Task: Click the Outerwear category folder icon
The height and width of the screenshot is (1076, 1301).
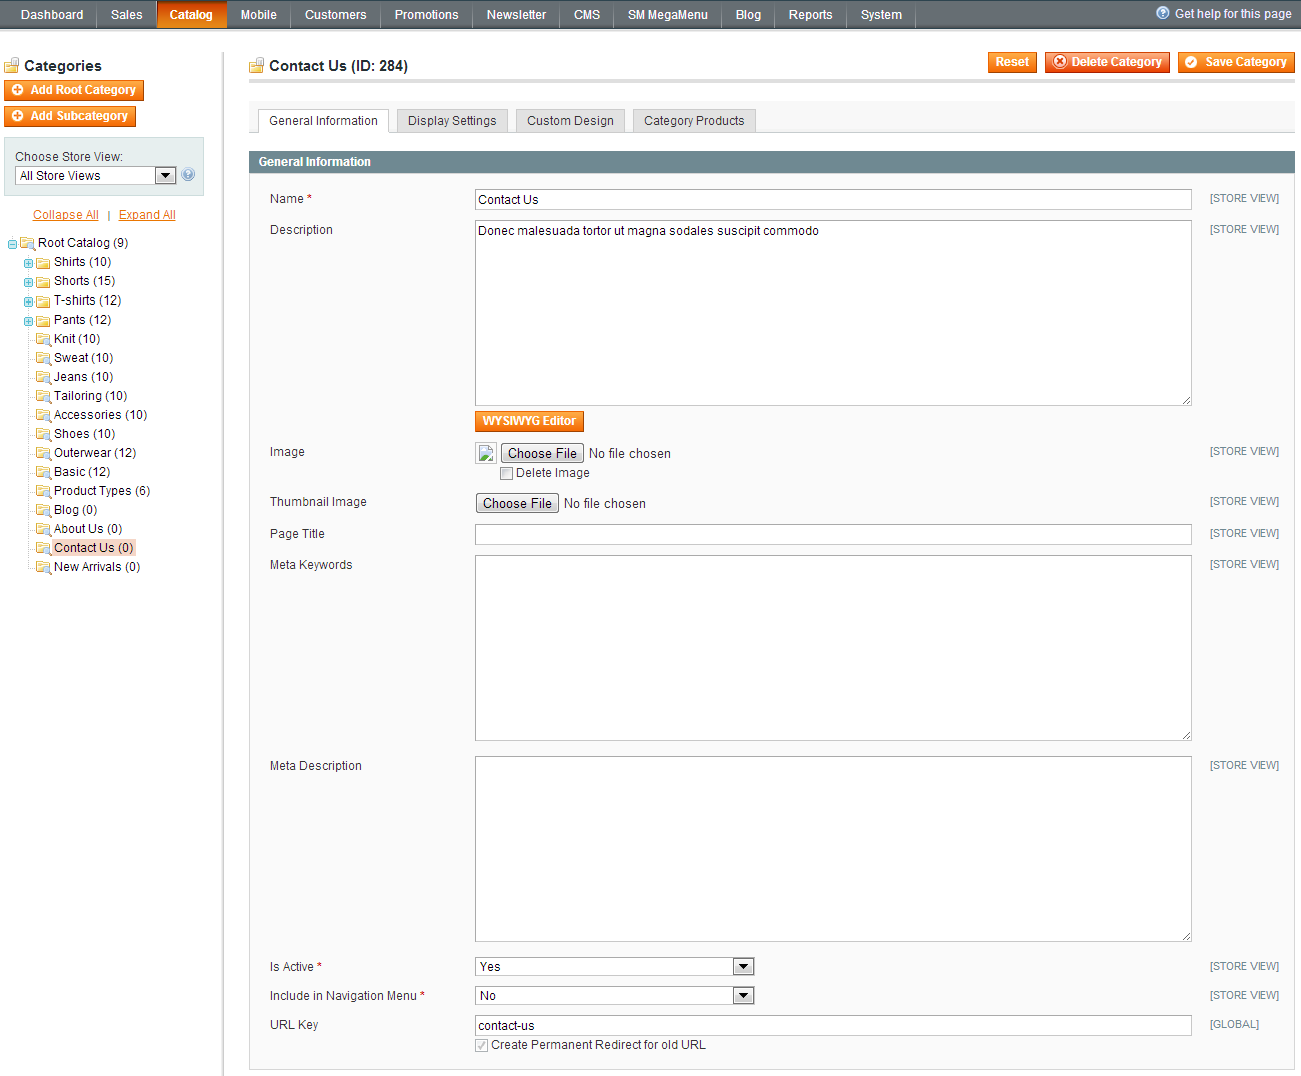Action: point(43,453)
